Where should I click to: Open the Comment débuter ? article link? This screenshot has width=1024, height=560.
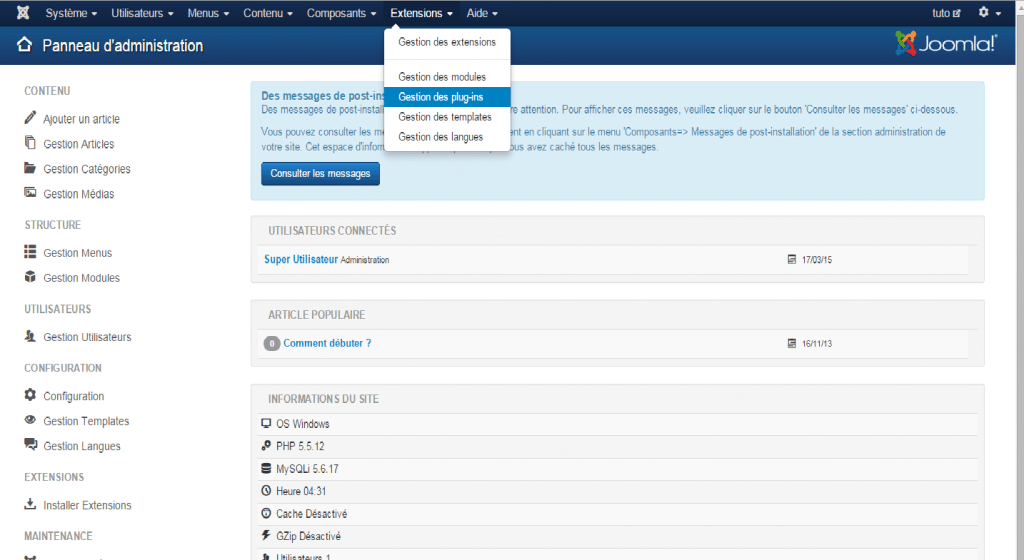[327, 343]
